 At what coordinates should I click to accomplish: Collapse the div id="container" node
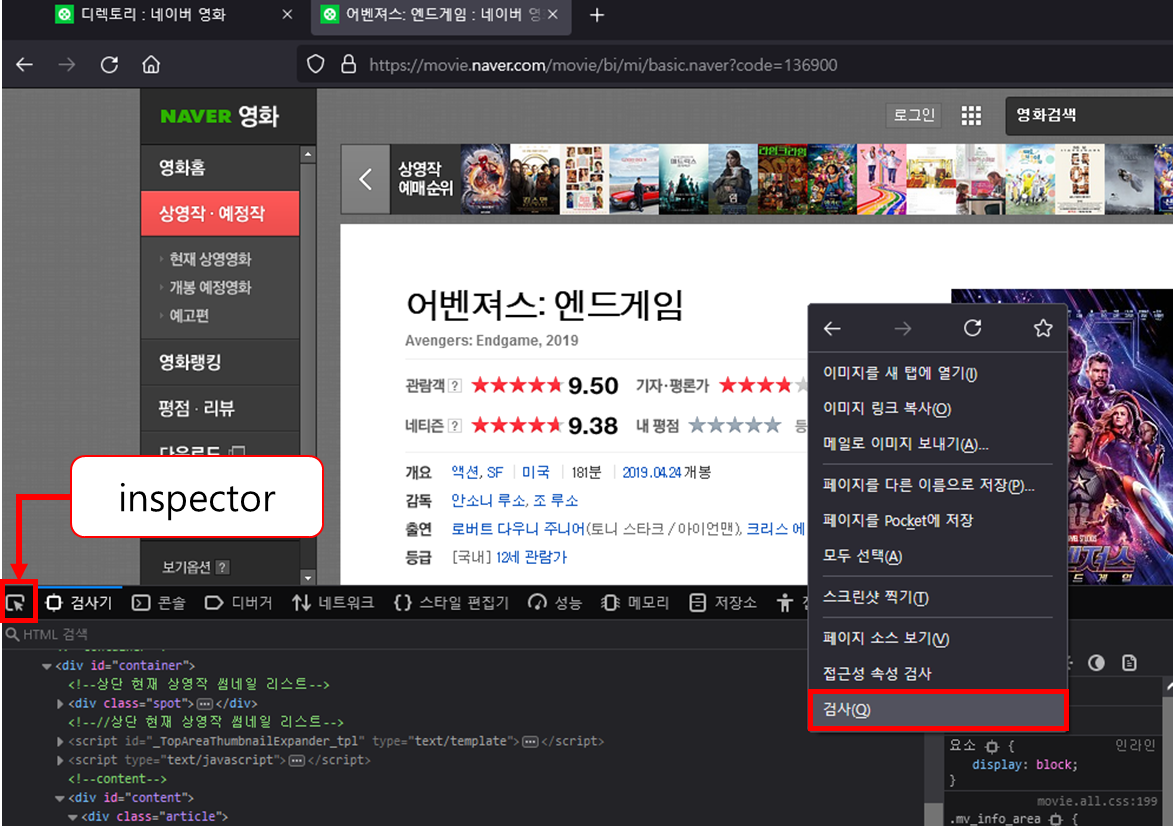(x=47, y=666)
